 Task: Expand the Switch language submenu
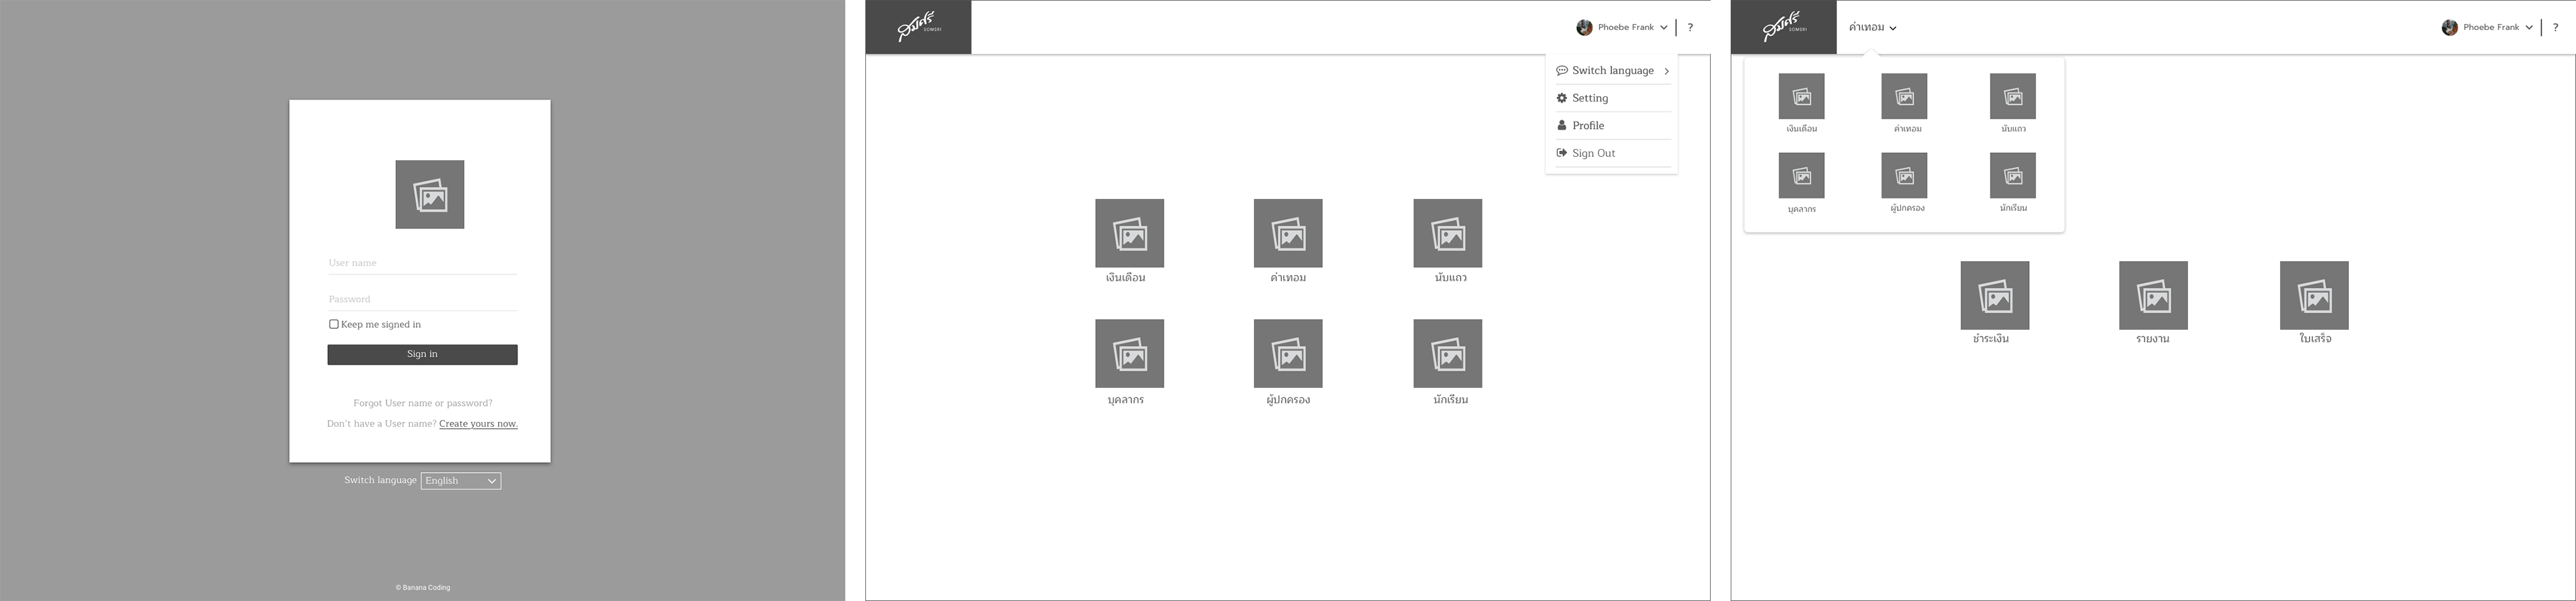tap(1612, 71)
